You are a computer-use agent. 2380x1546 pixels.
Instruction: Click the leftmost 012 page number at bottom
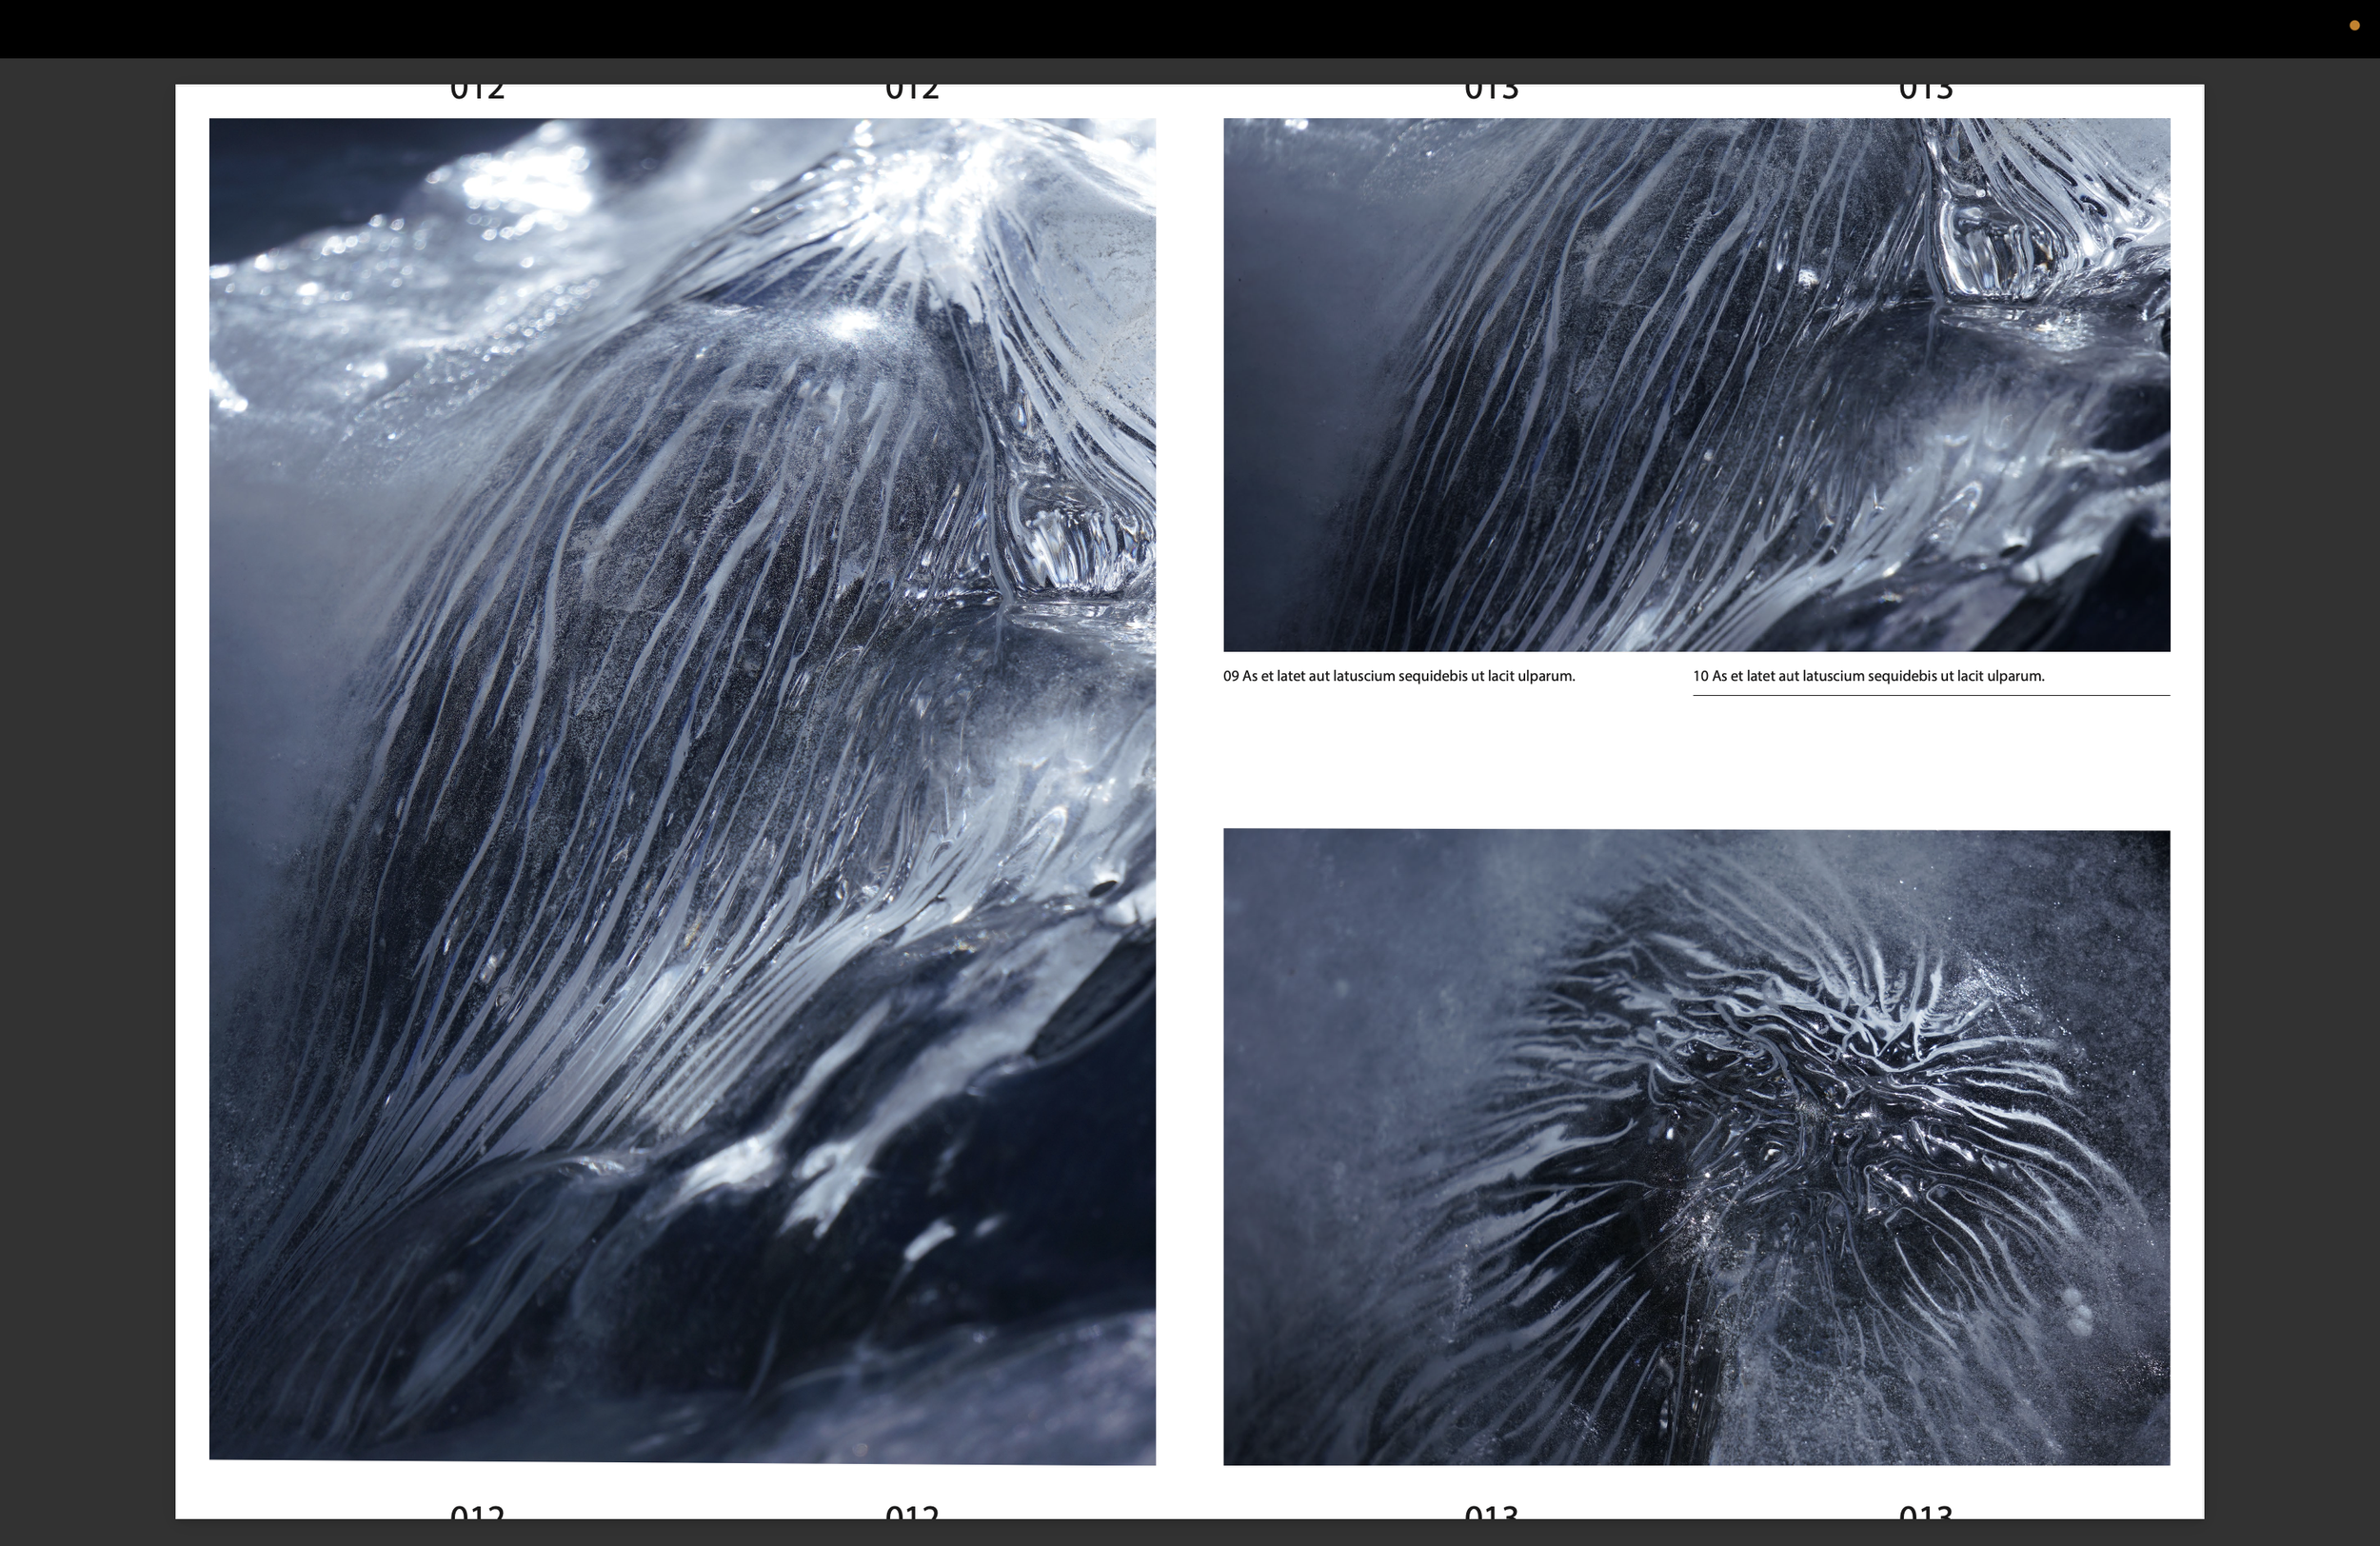477,1511
